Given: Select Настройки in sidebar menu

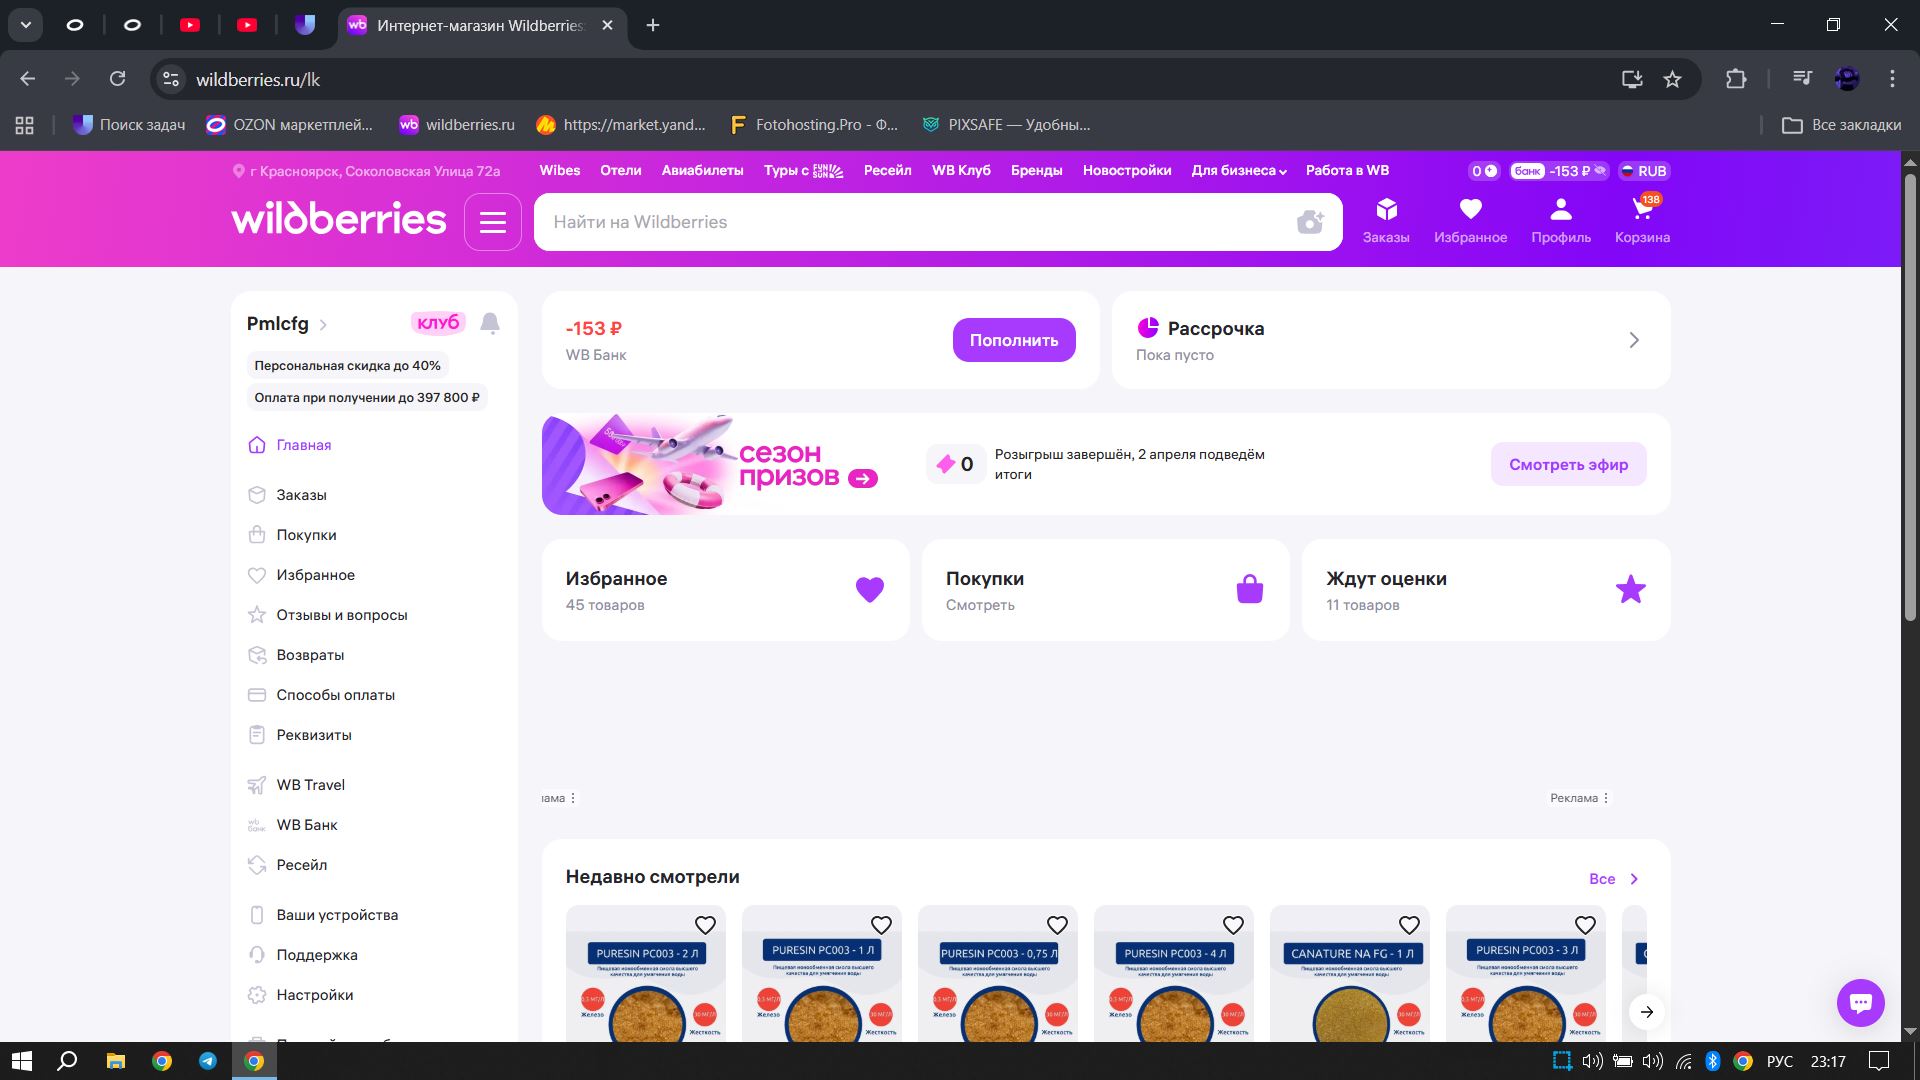Looking at the screenshot, I should [314, 995].
